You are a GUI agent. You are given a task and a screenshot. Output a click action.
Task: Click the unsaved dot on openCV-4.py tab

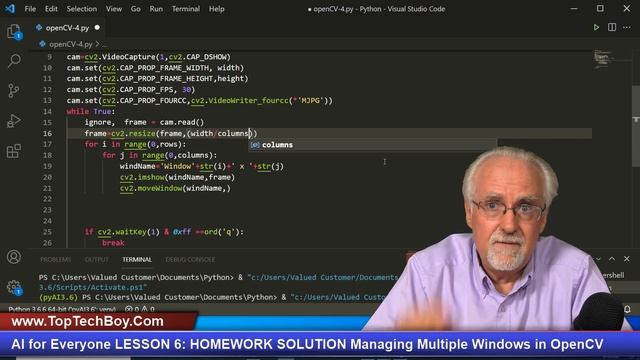(97, 28)
